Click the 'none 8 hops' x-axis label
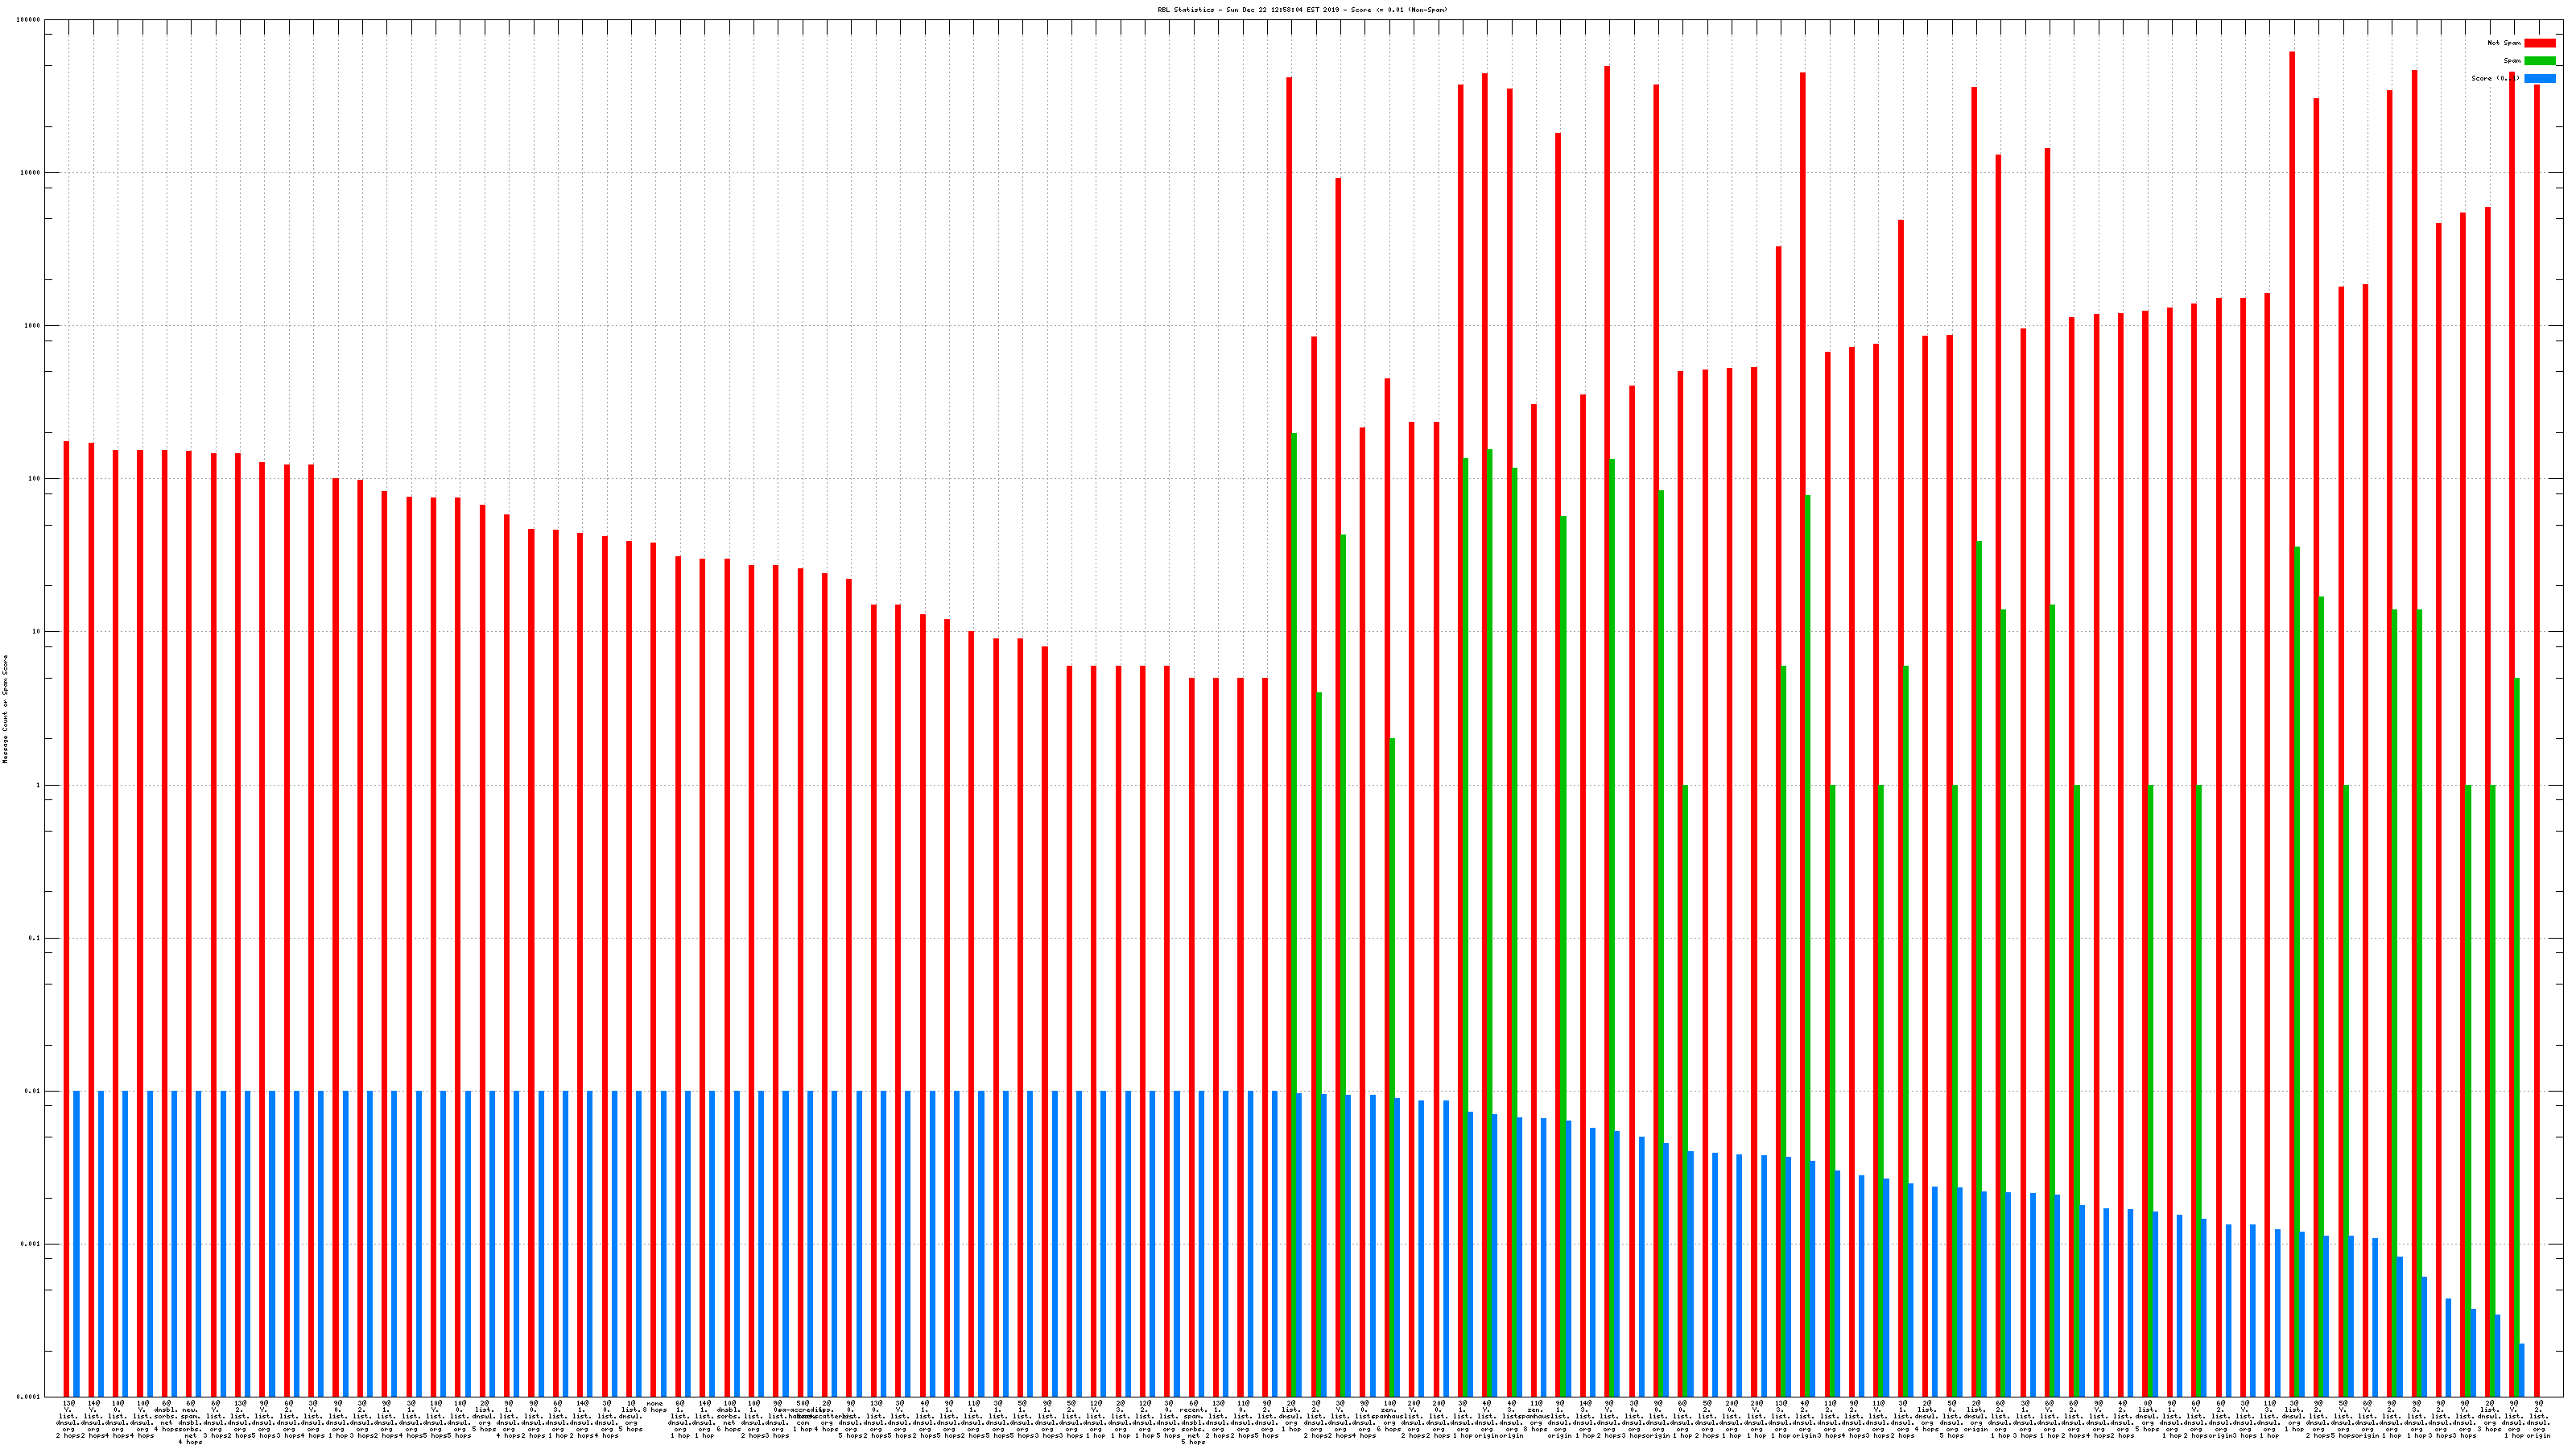This screenshot has width=2576, height=1449. 655,1407
